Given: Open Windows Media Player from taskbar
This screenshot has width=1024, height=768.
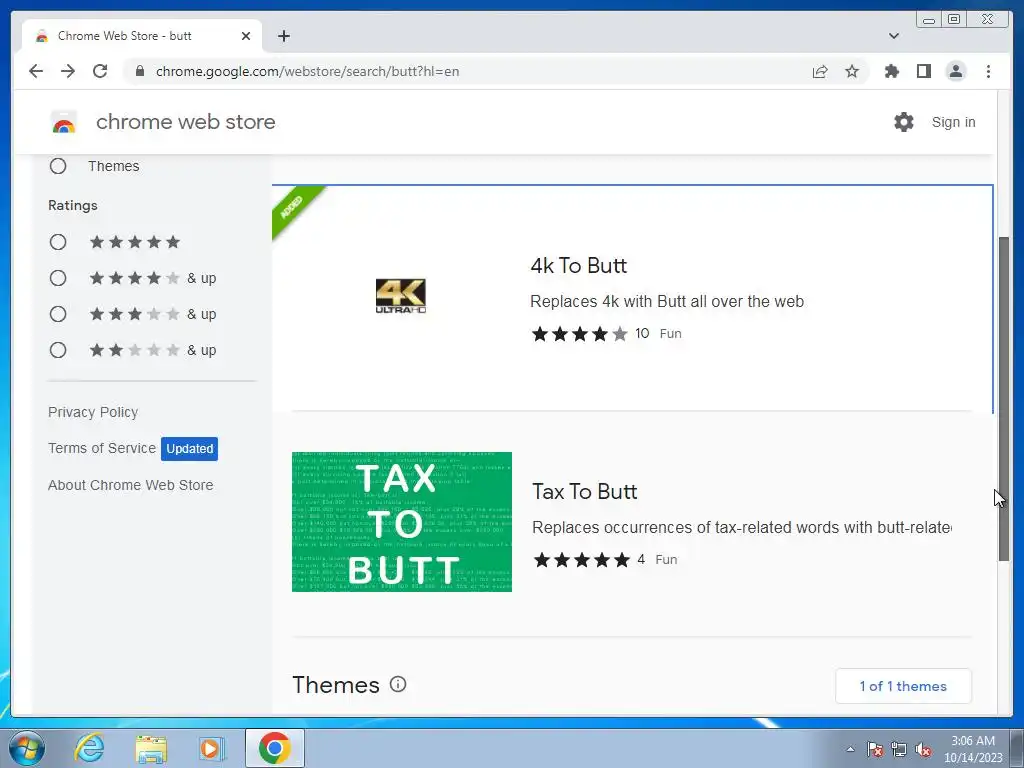Looking at the screenshot, I should [x=212, y=748].
